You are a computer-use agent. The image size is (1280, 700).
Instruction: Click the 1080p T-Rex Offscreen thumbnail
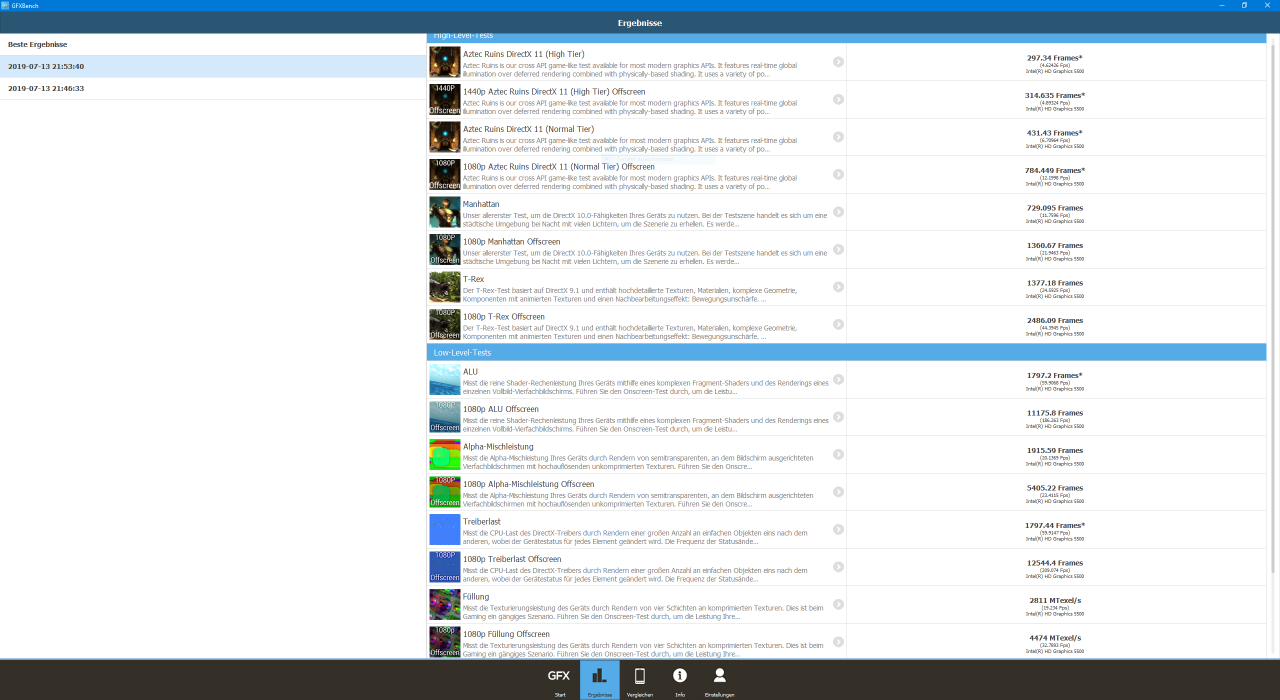[x=445, y=324]
